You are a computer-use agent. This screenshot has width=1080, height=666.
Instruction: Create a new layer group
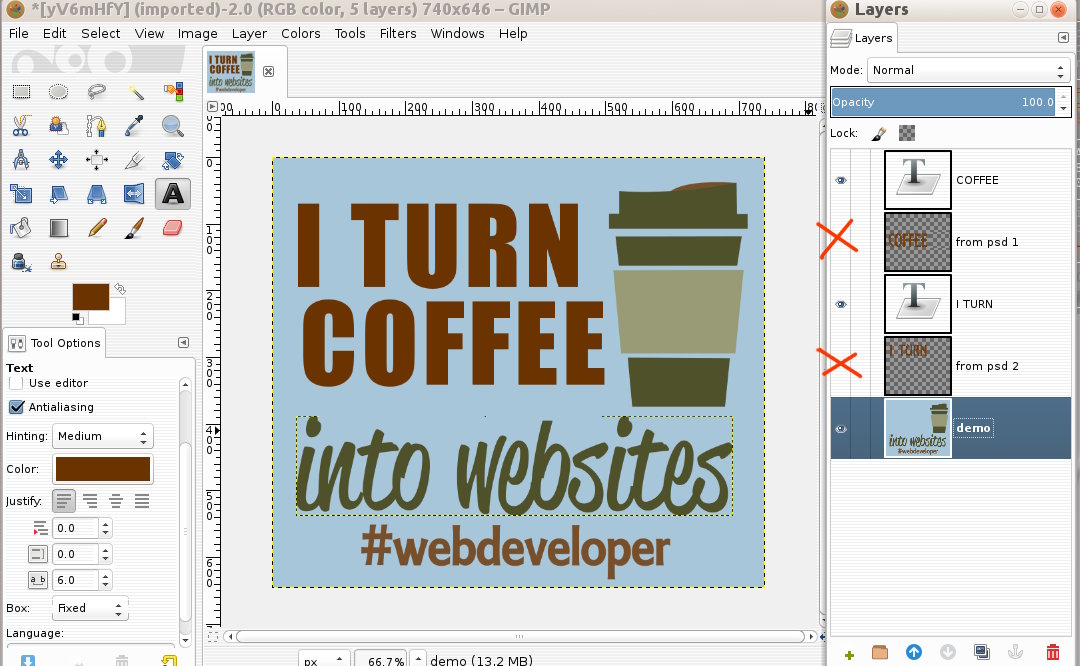[880, 652]
